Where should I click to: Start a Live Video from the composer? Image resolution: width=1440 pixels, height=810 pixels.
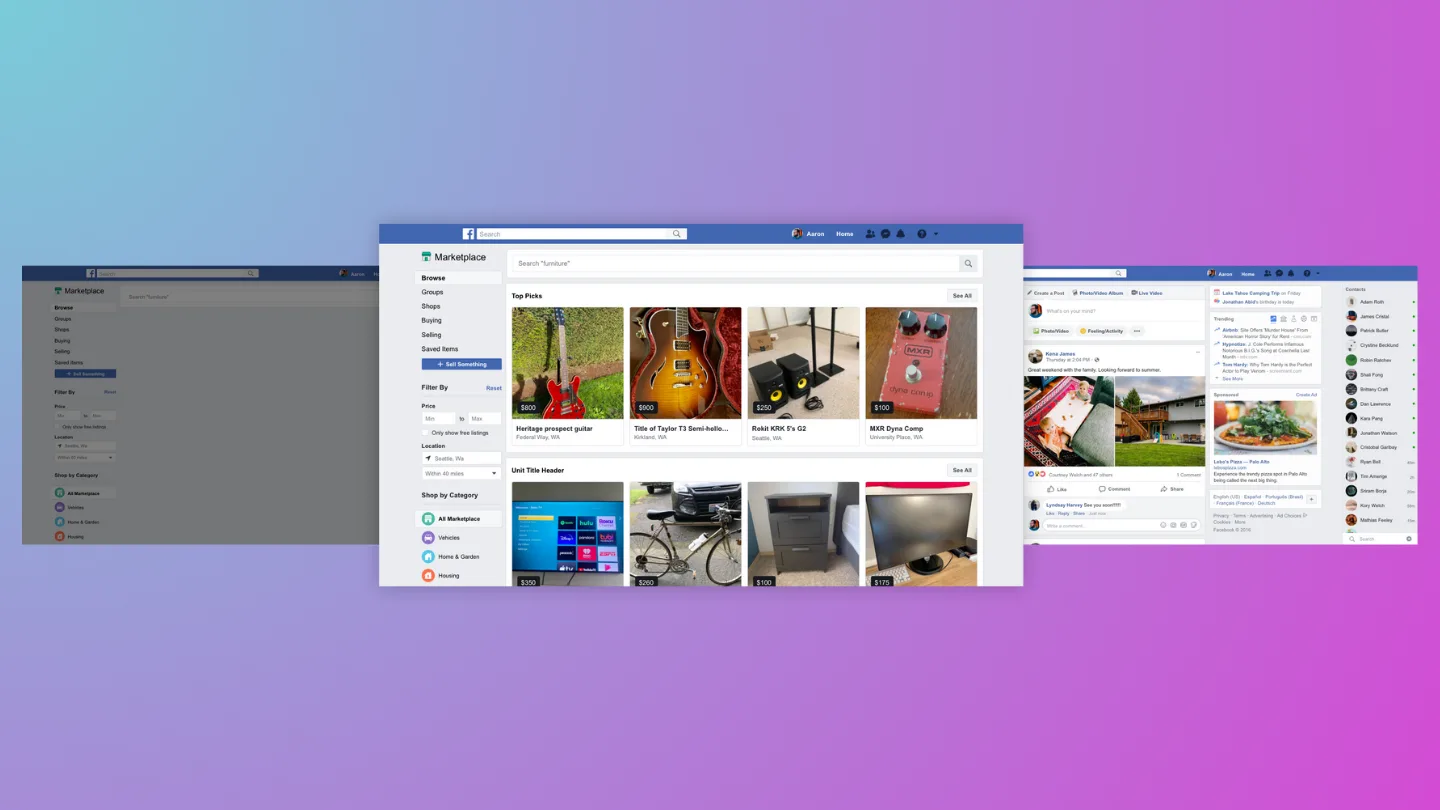click(1146, 292)
